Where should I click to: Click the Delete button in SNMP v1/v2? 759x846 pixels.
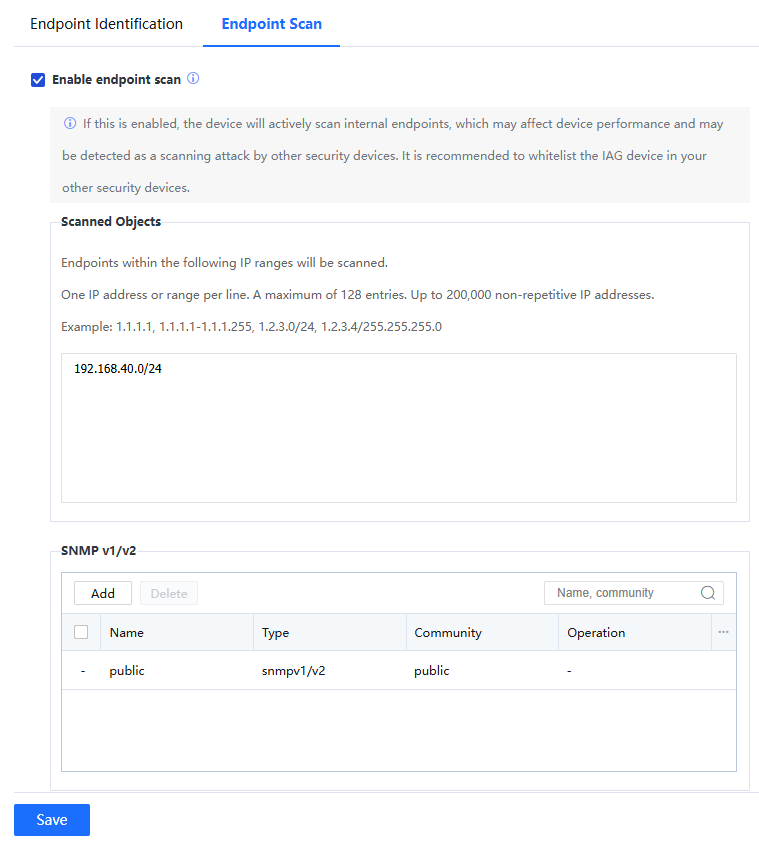(x=169, y=593)
